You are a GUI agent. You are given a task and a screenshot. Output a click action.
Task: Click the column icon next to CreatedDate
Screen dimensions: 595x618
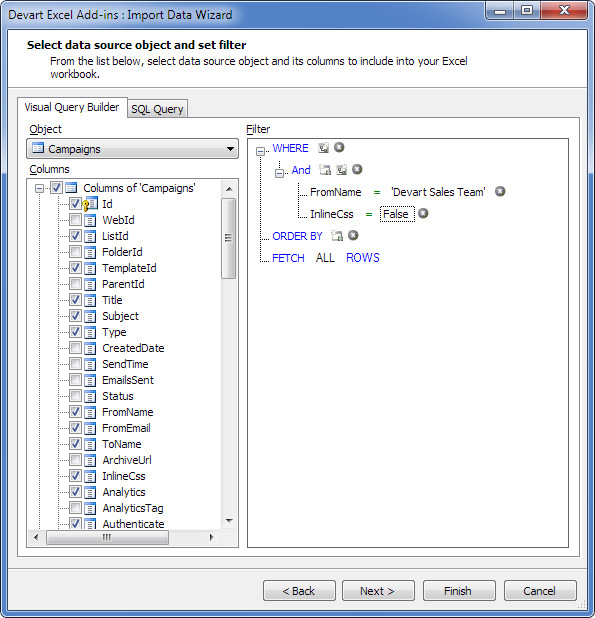90,348
